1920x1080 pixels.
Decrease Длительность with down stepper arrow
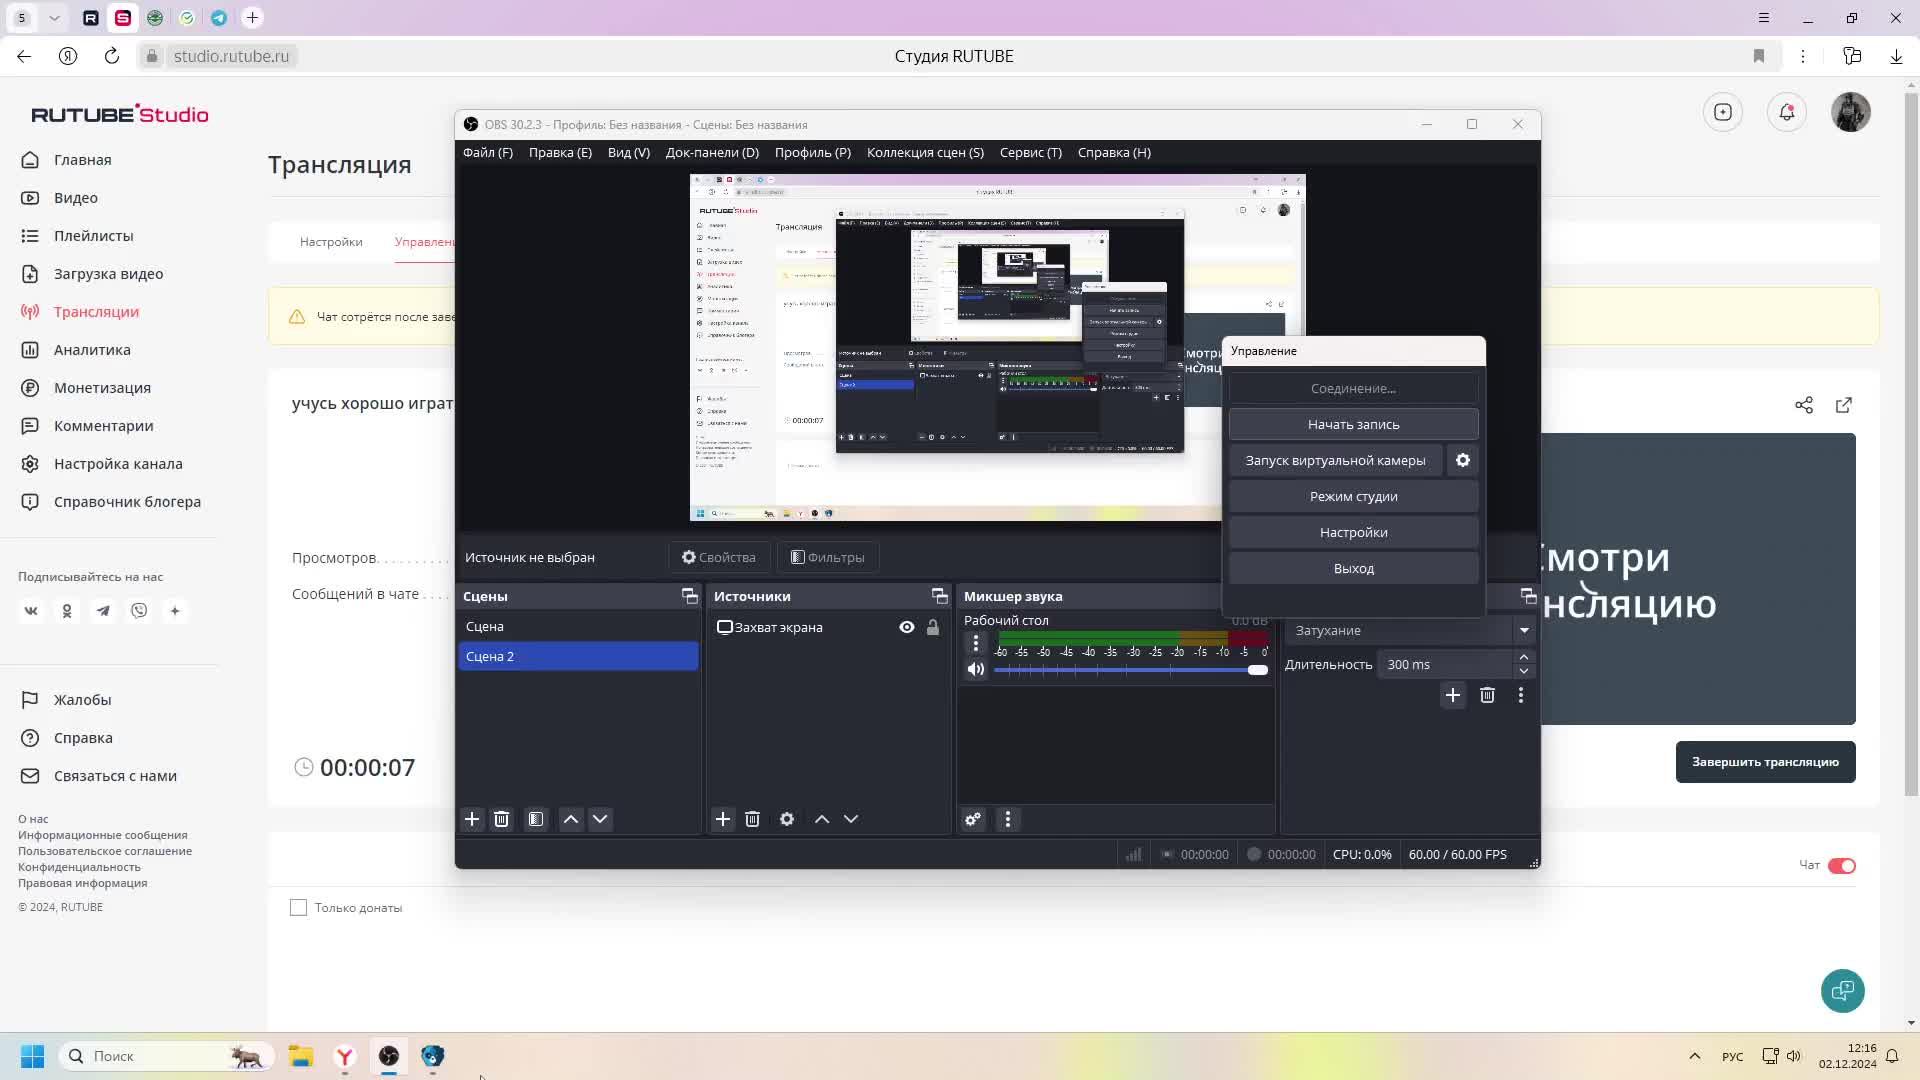[x=1524, y=671]
